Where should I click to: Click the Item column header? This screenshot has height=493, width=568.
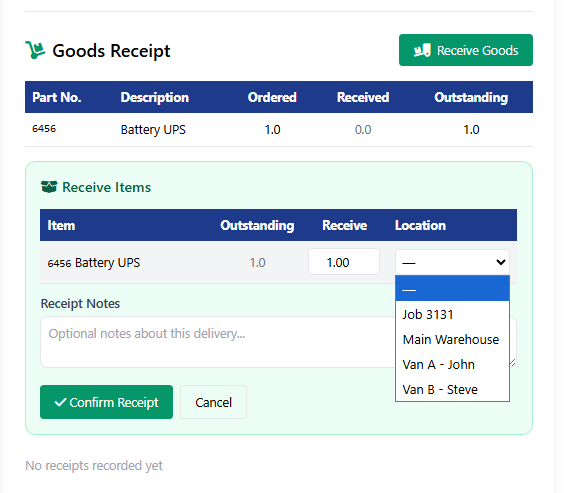tap(61, 225)
